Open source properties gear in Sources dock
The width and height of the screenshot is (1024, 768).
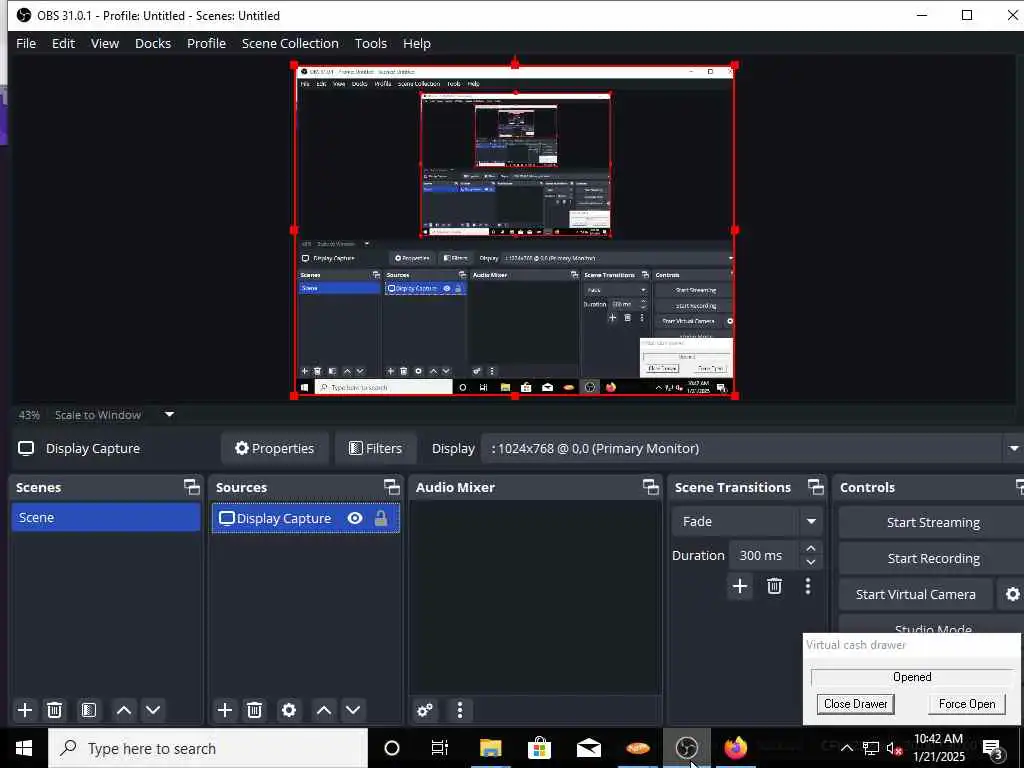tap(289, 710)
